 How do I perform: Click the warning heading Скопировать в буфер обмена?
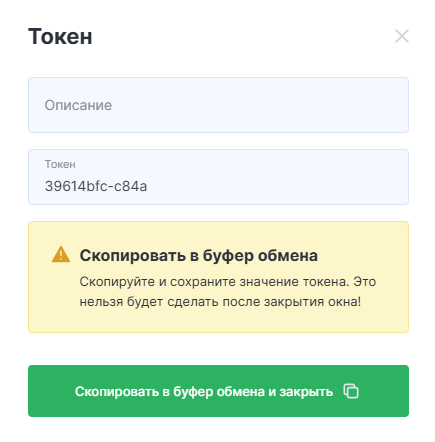point(199,256)
